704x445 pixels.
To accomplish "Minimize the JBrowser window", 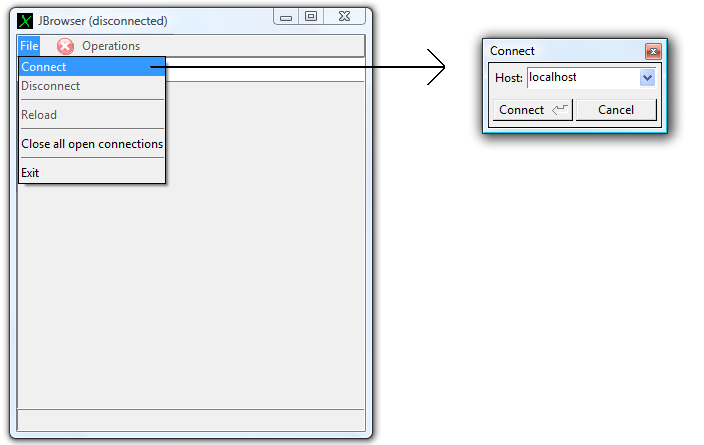I will pos(286,17).
